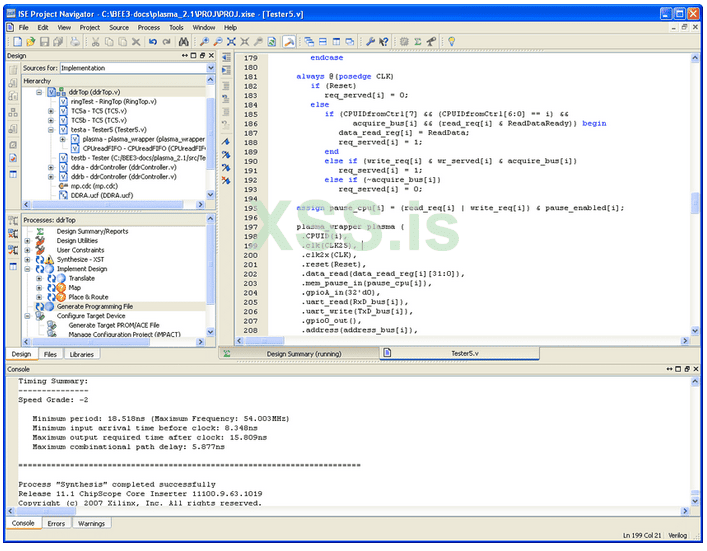Switch to the Errors console tab
Viewport: 707px width, 551px height.
(x=56, y=523)
